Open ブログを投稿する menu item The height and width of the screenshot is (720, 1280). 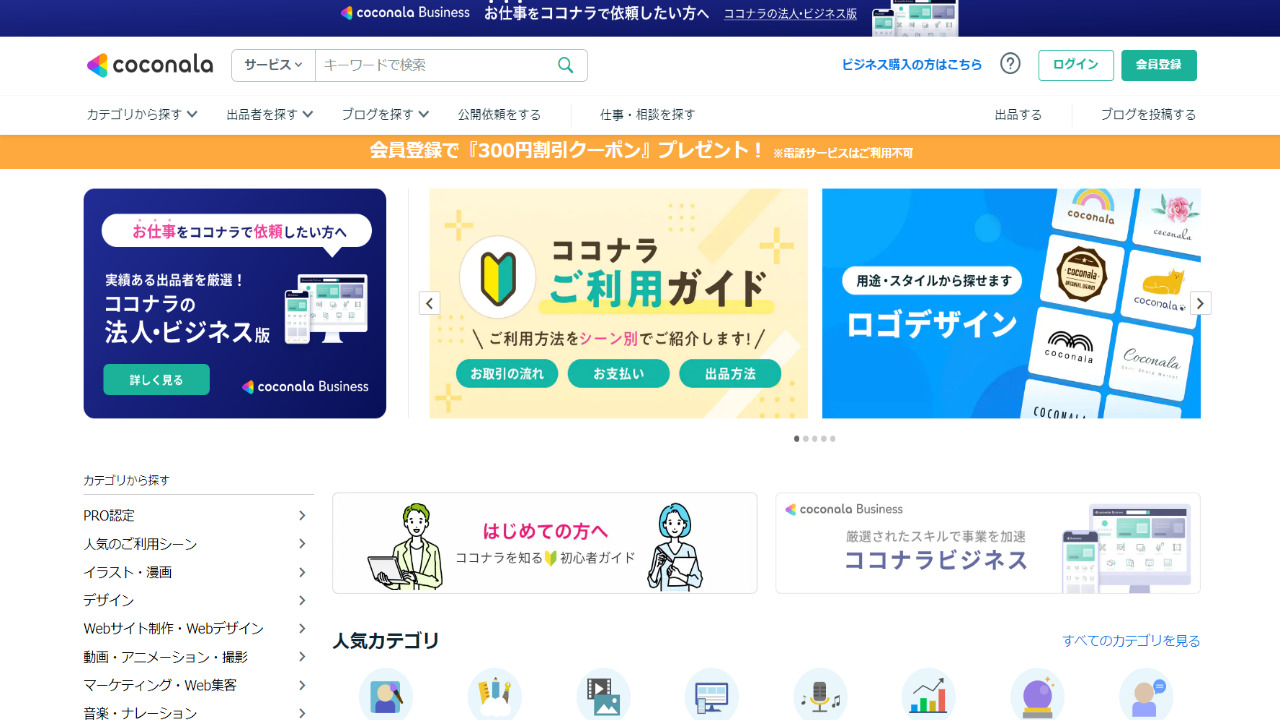pos(1148,115)
